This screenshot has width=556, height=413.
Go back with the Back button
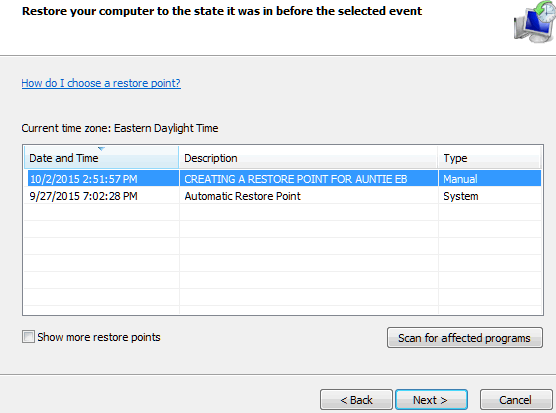point(356,400)
